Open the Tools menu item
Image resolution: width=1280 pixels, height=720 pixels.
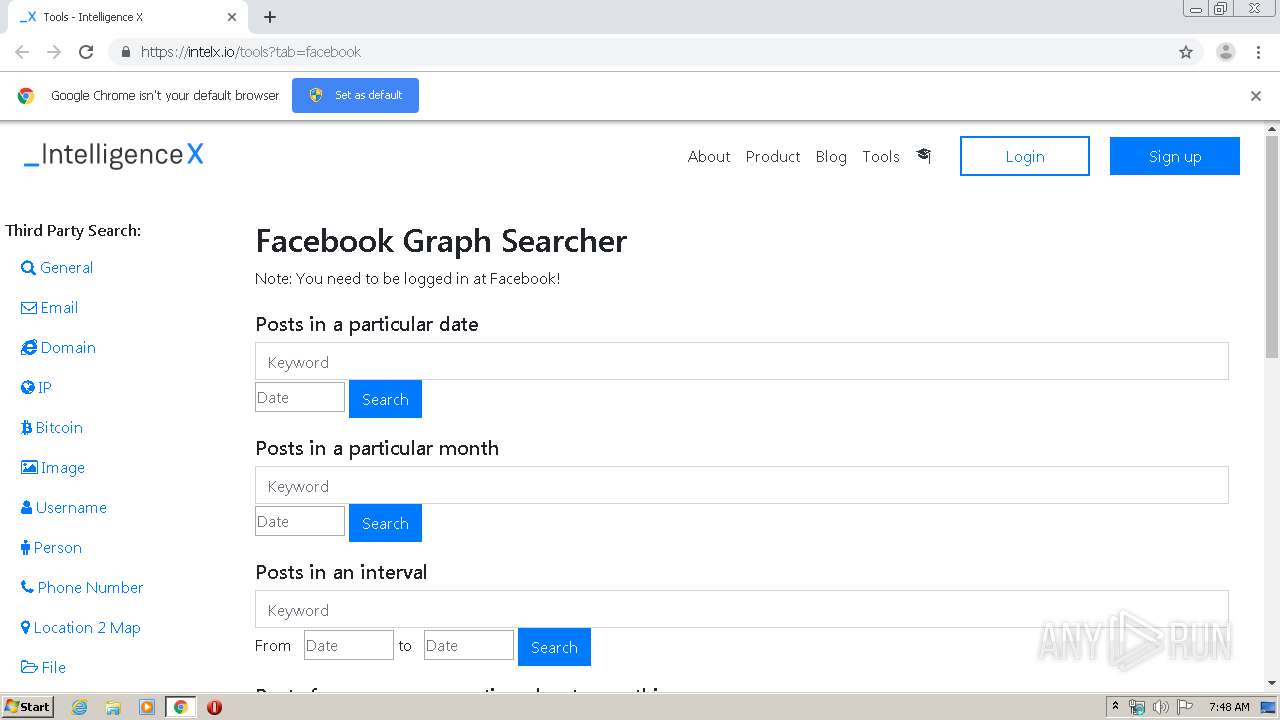click(x=881, y=156)
